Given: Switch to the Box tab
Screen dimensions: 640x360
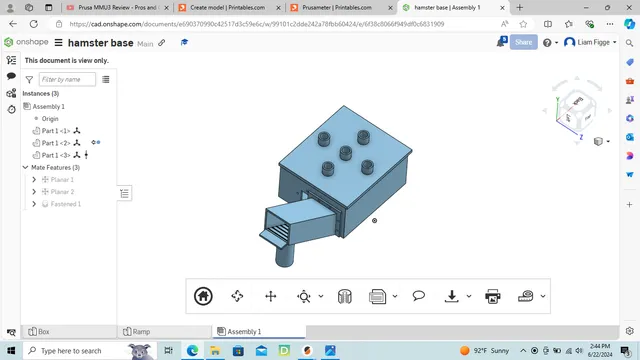Looking at the screenshot, I should coord(69,332).
